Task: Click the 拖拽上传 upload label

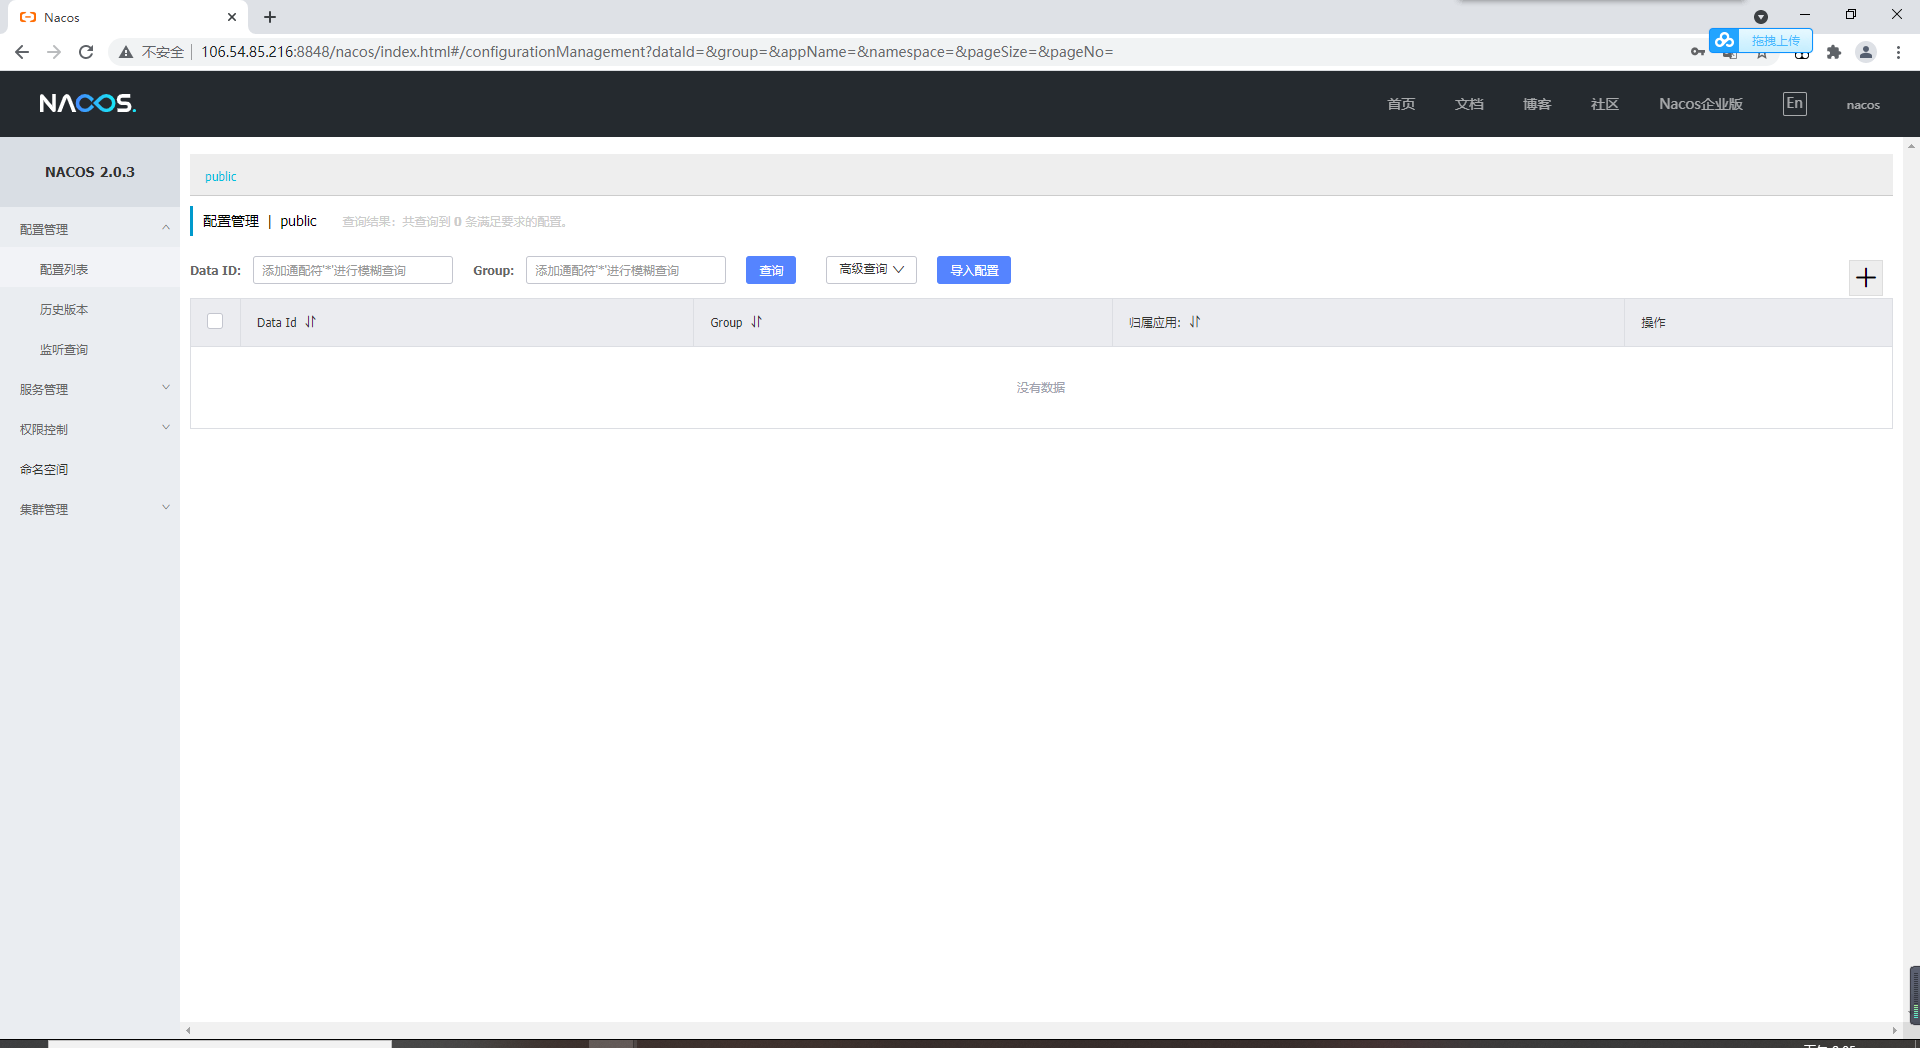Action: click(x=1775, y=40)
